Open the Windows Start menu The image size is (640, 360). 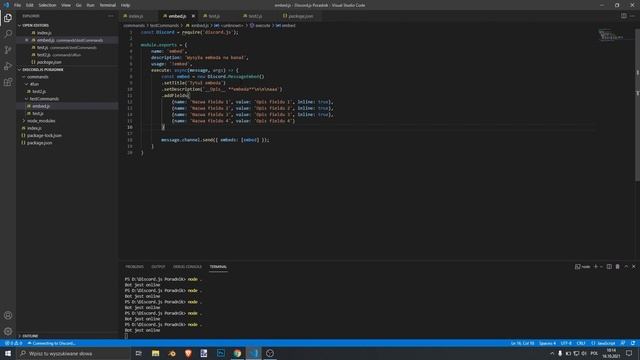(x=8, y=353)
